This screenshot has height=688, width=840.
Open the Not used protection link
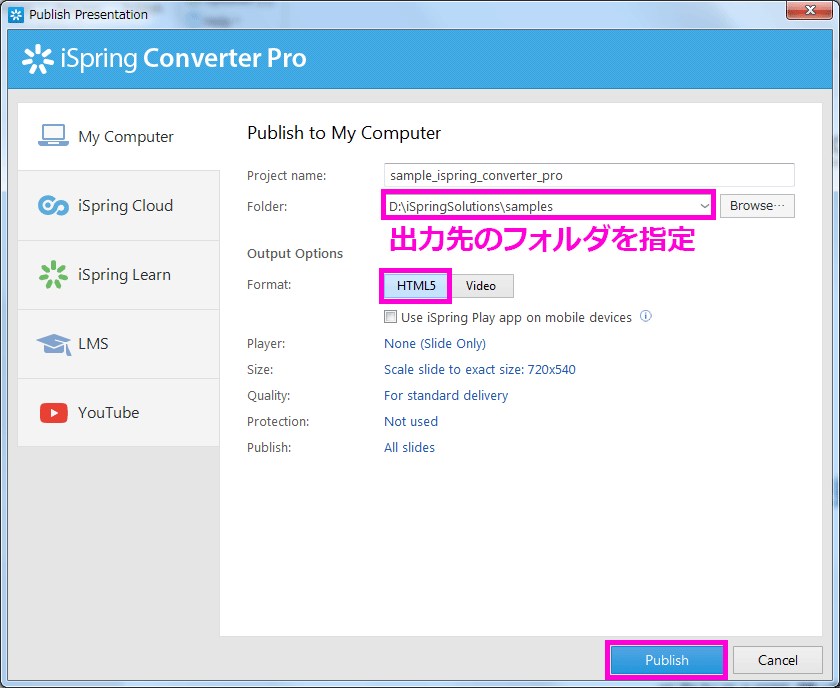click(411, 422)
